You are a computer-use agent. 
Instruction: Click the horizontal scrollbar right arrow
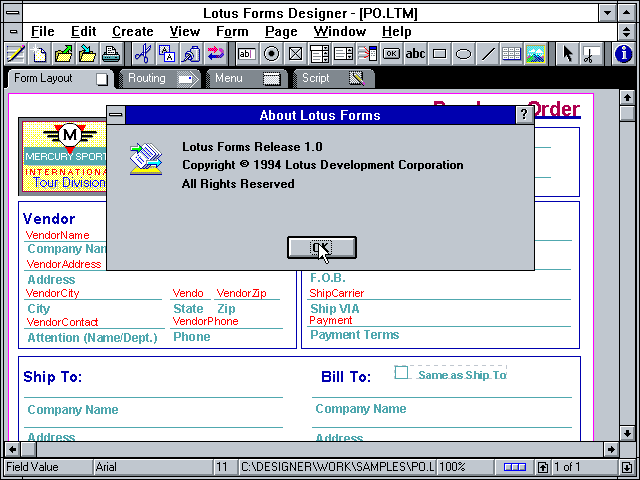click(x=611, y=449)
